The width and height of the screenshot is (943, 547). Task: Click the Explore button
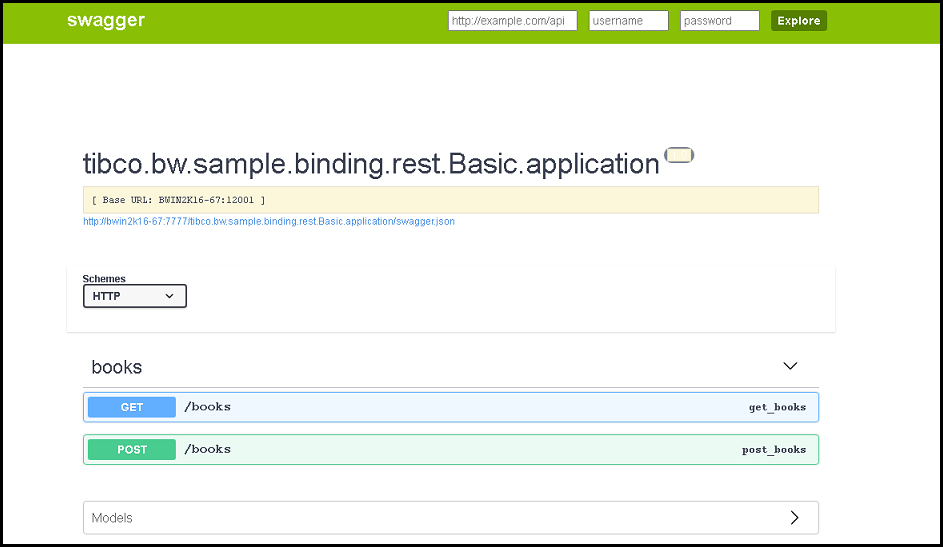pos(799,20)
